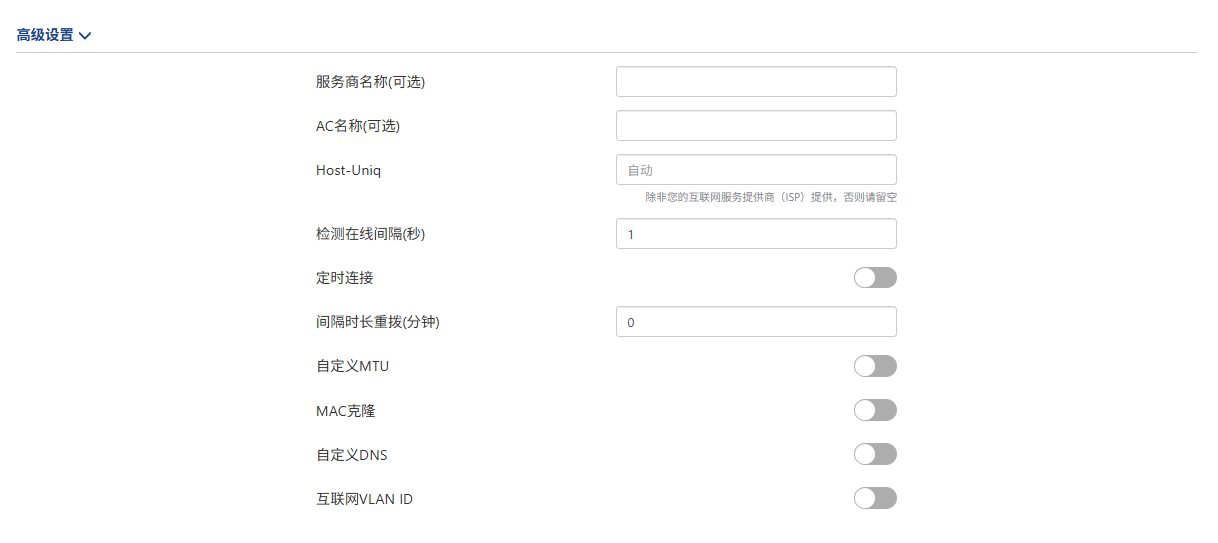This screenshot has width=1218, height=543.
Task: Toggle the 自定义DNS switch on
Action: click(x=875, y=454)
